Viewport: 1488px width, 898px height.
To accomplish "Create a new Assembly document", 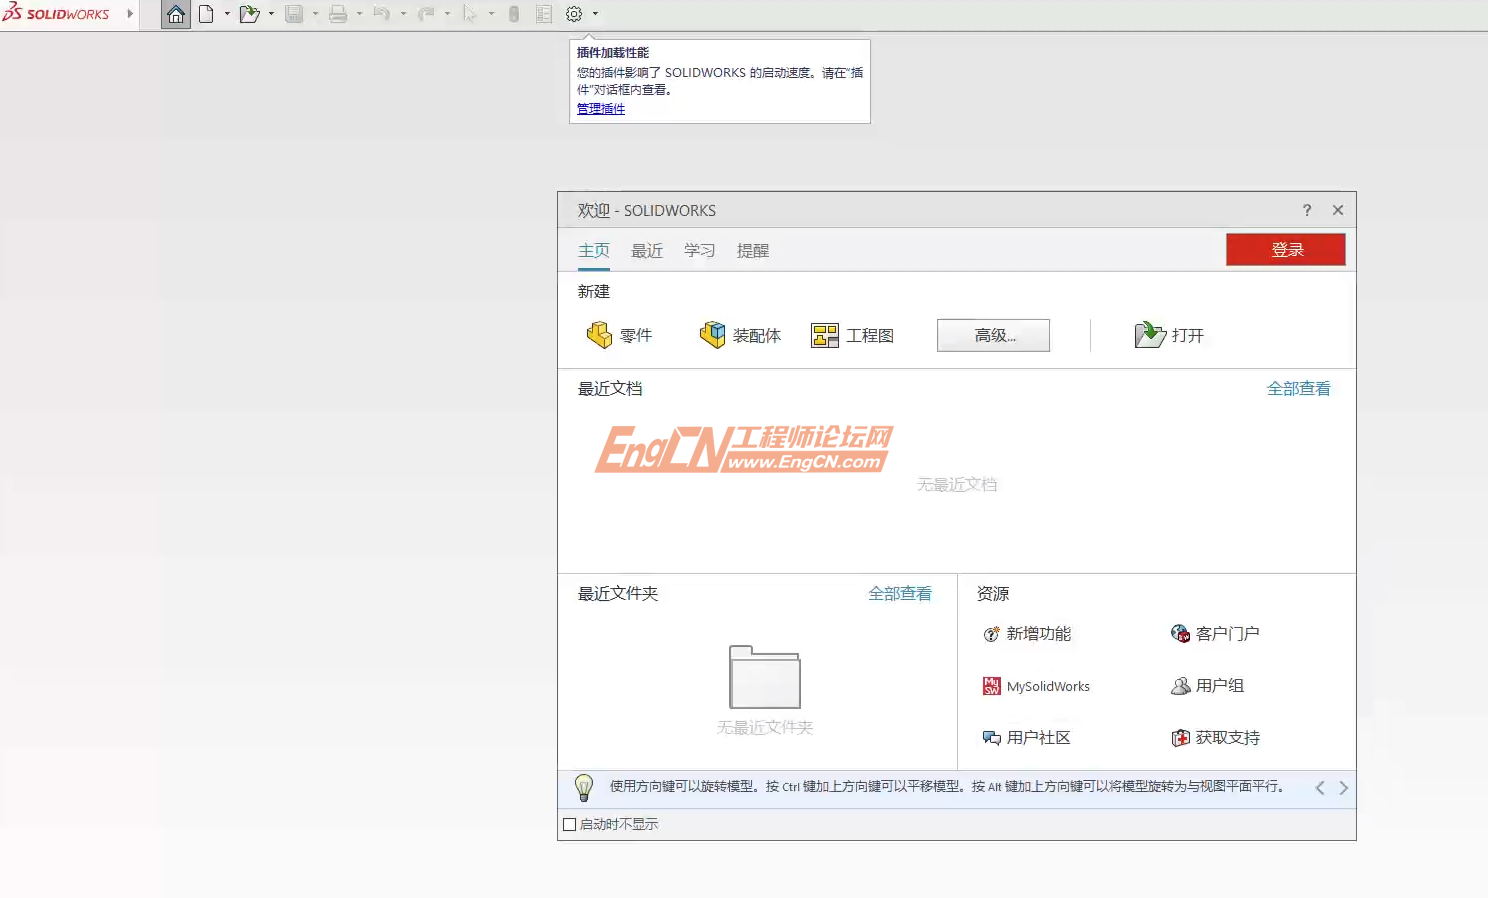I will (740, 335).
